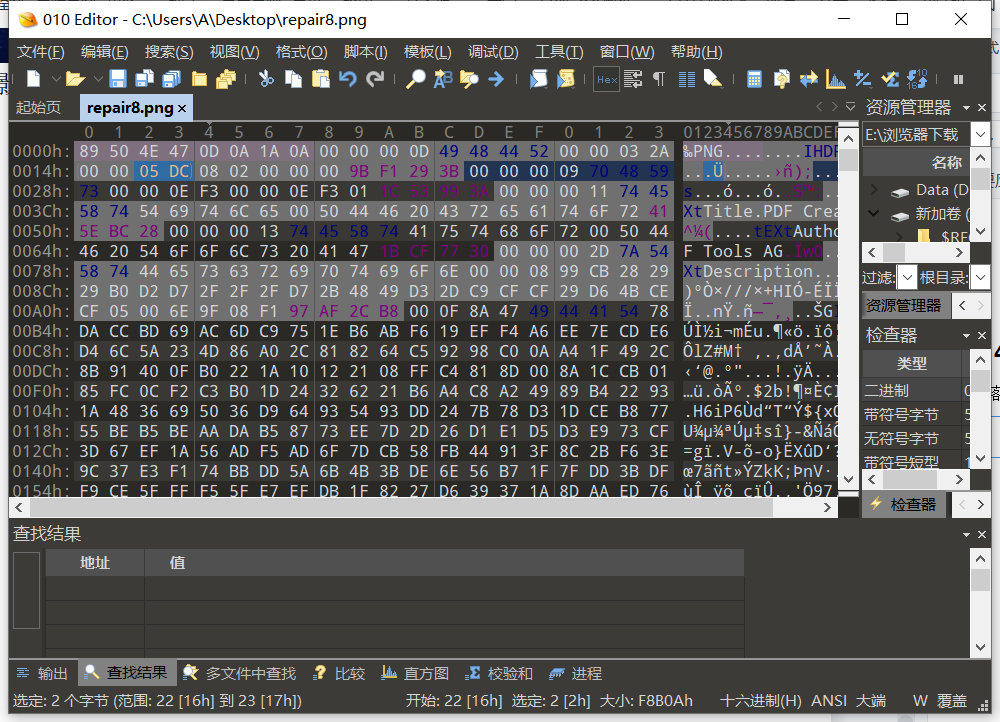Toggle the Hex edit mode button

(607, 80)
